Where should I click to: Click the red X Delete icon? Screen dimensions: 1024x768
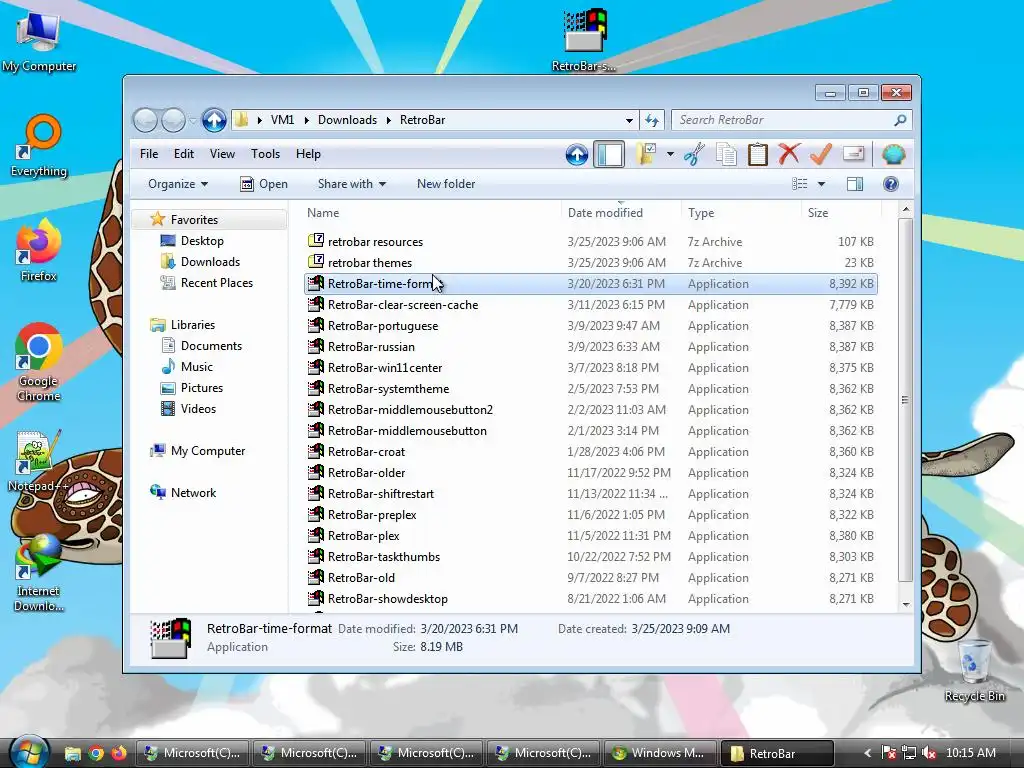(x=789, y=155)
